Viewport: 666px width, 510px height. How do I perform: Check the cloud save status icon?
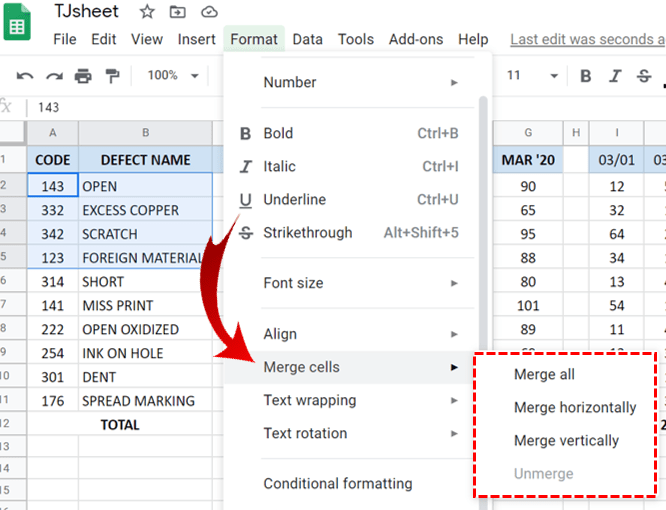tap(208, 12)
